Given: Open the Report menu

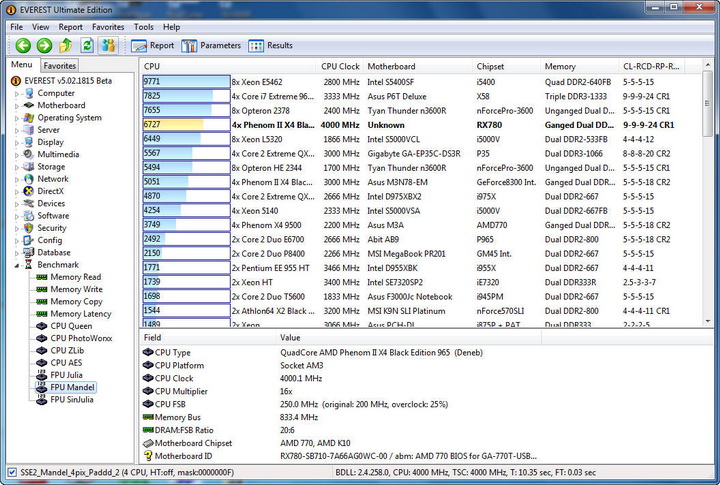Looking at the screenshot, I should [x=70, y=27].
